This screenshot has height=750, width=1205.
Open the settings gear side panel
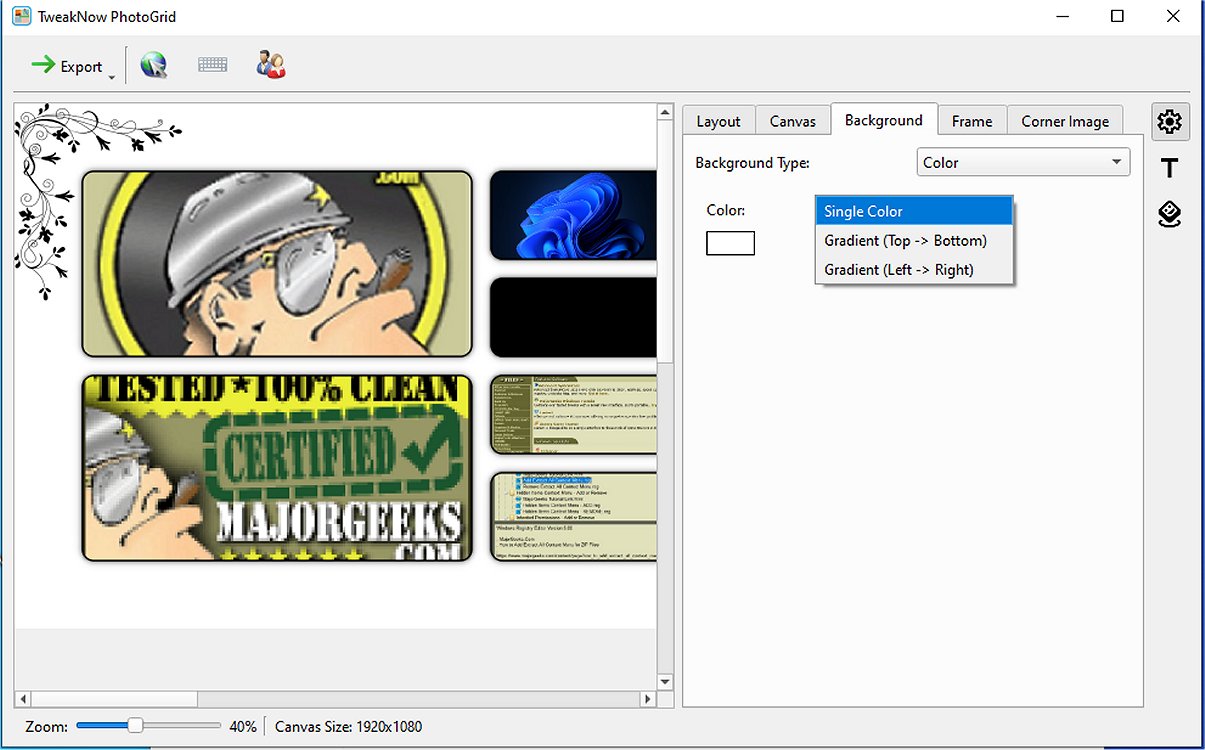pyautogui.click(x=1169, y=122)
